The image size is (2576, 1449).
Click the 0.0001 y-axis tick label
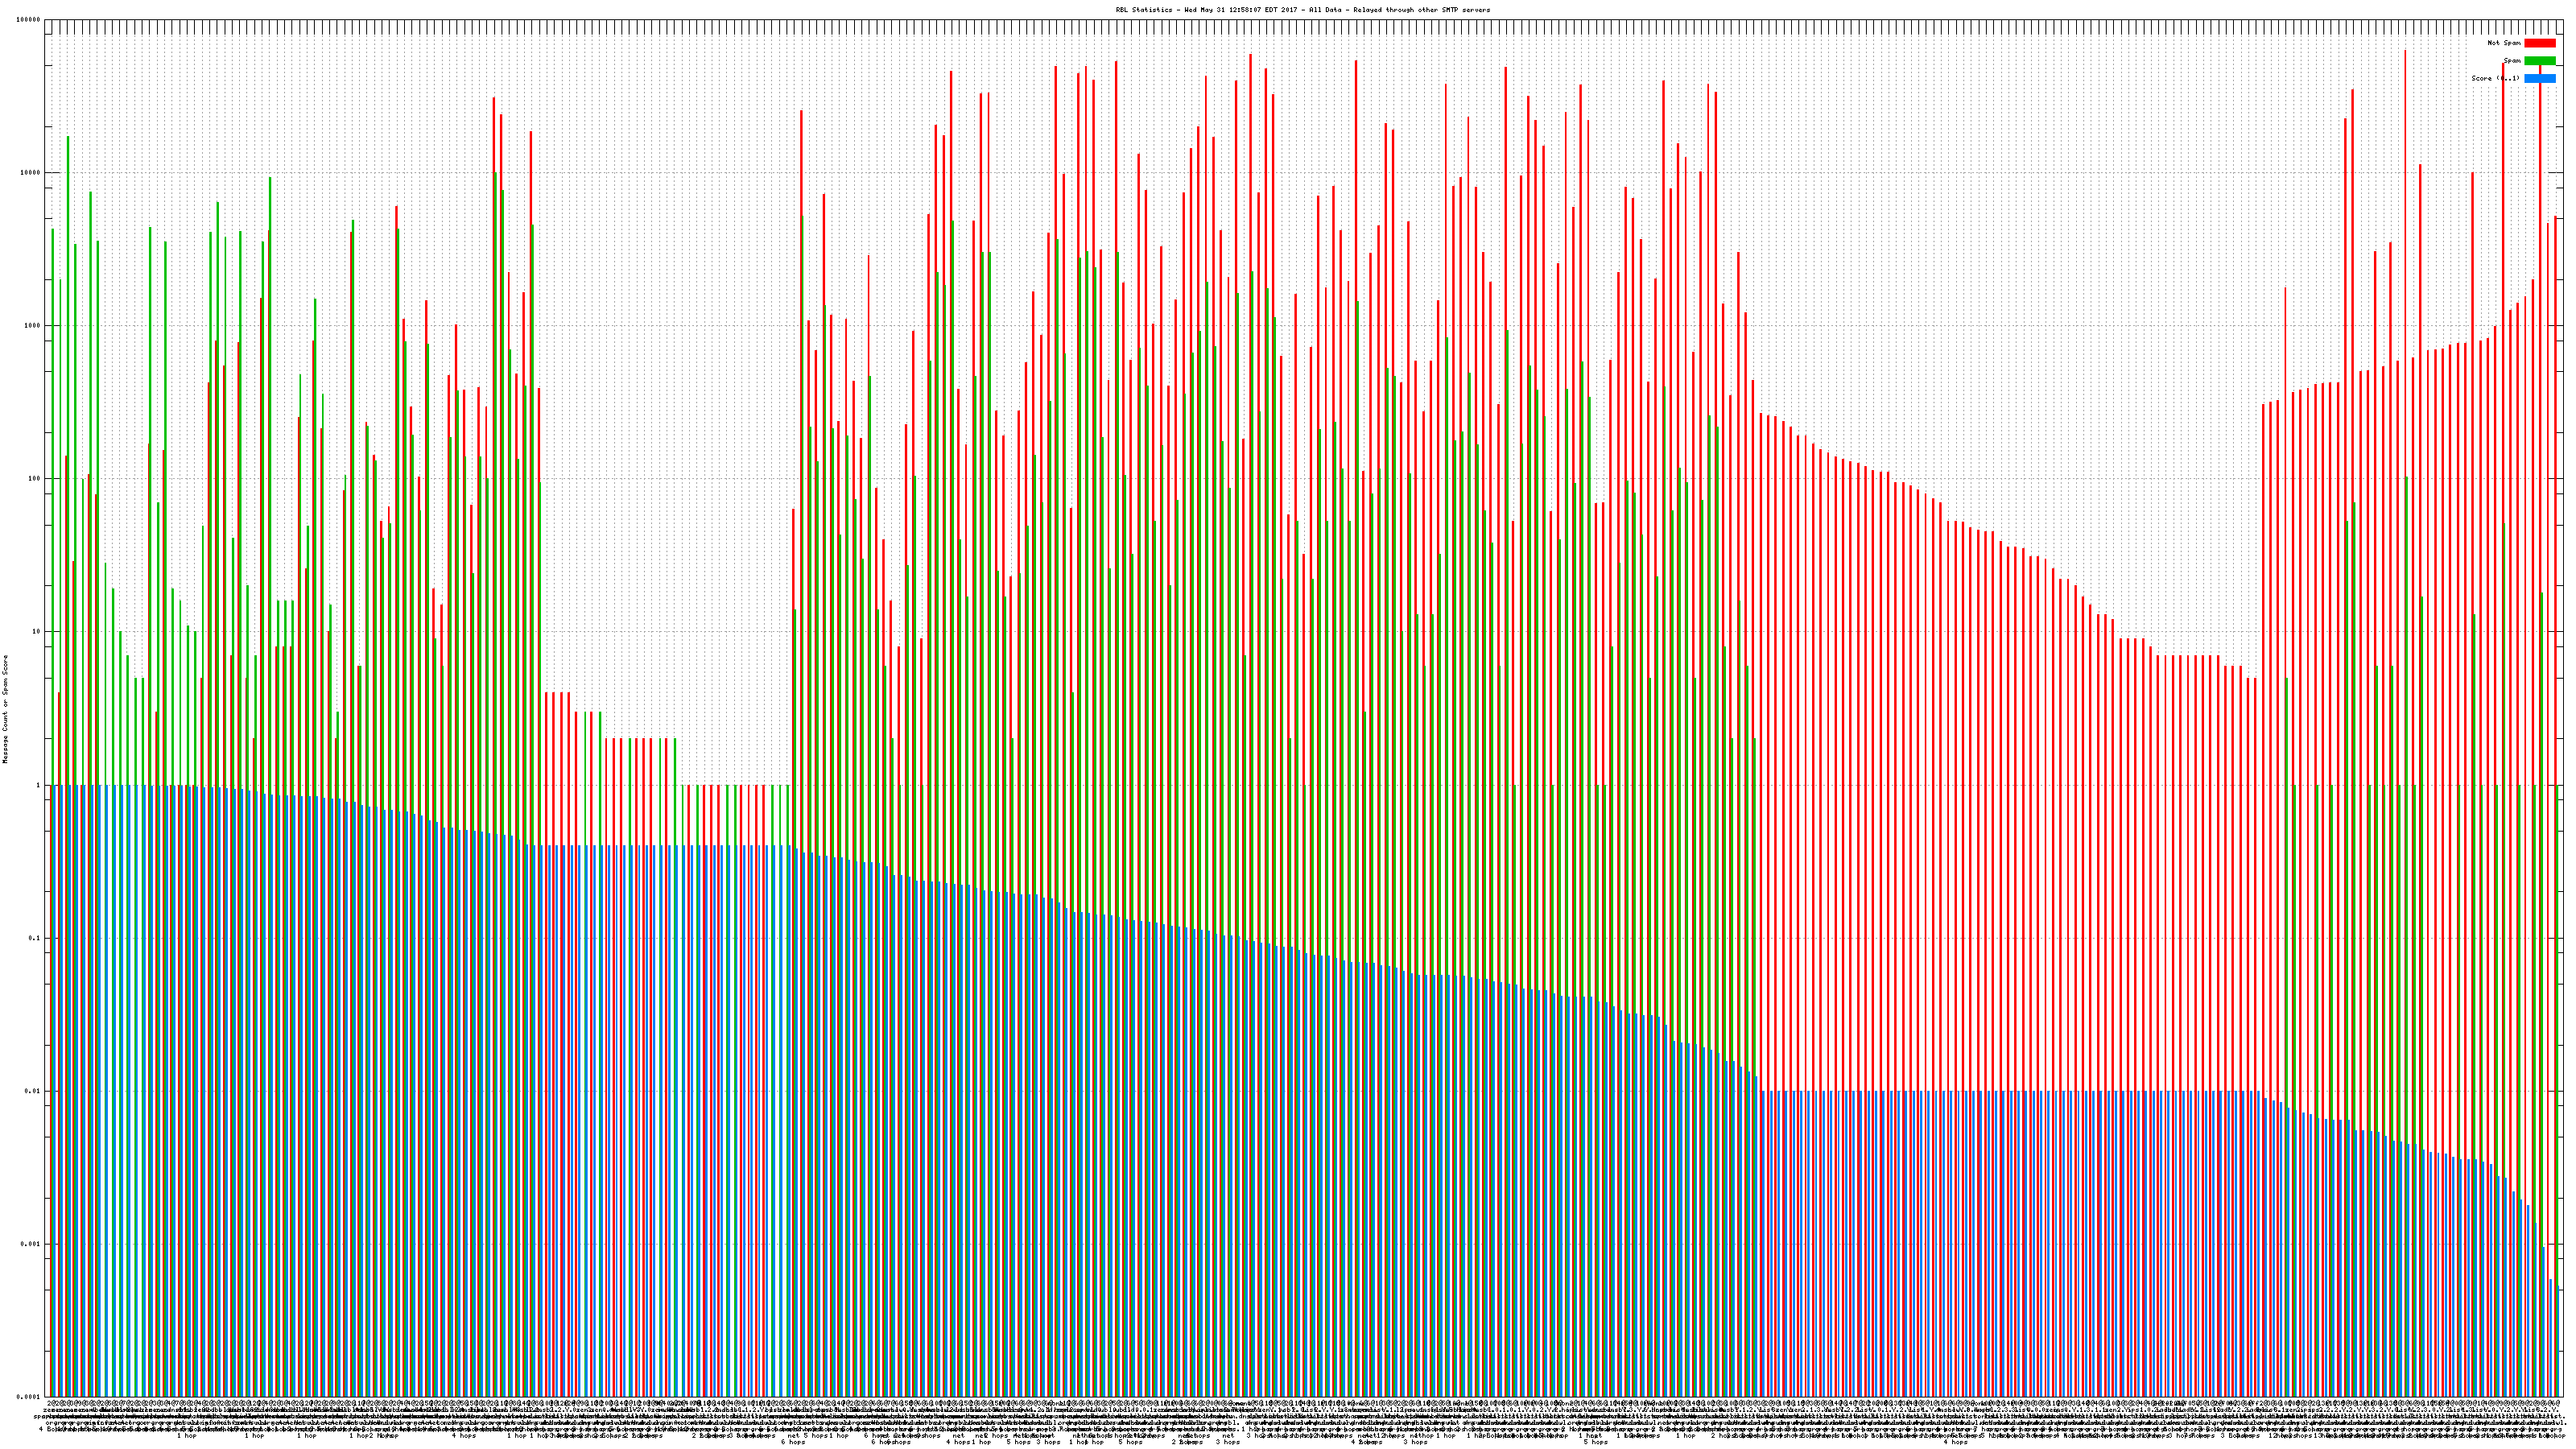pos(29,1397)
